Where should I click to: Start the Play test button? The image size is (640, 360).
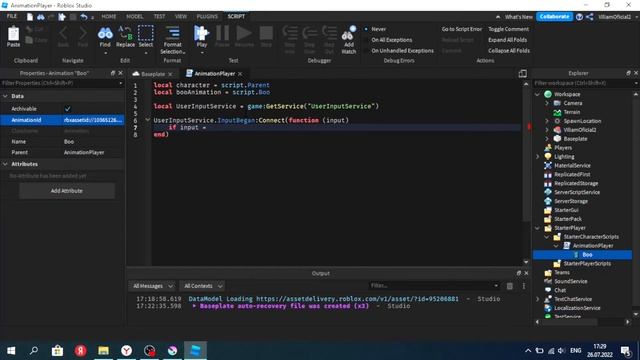pyautogui.click(x=201, y=33)
